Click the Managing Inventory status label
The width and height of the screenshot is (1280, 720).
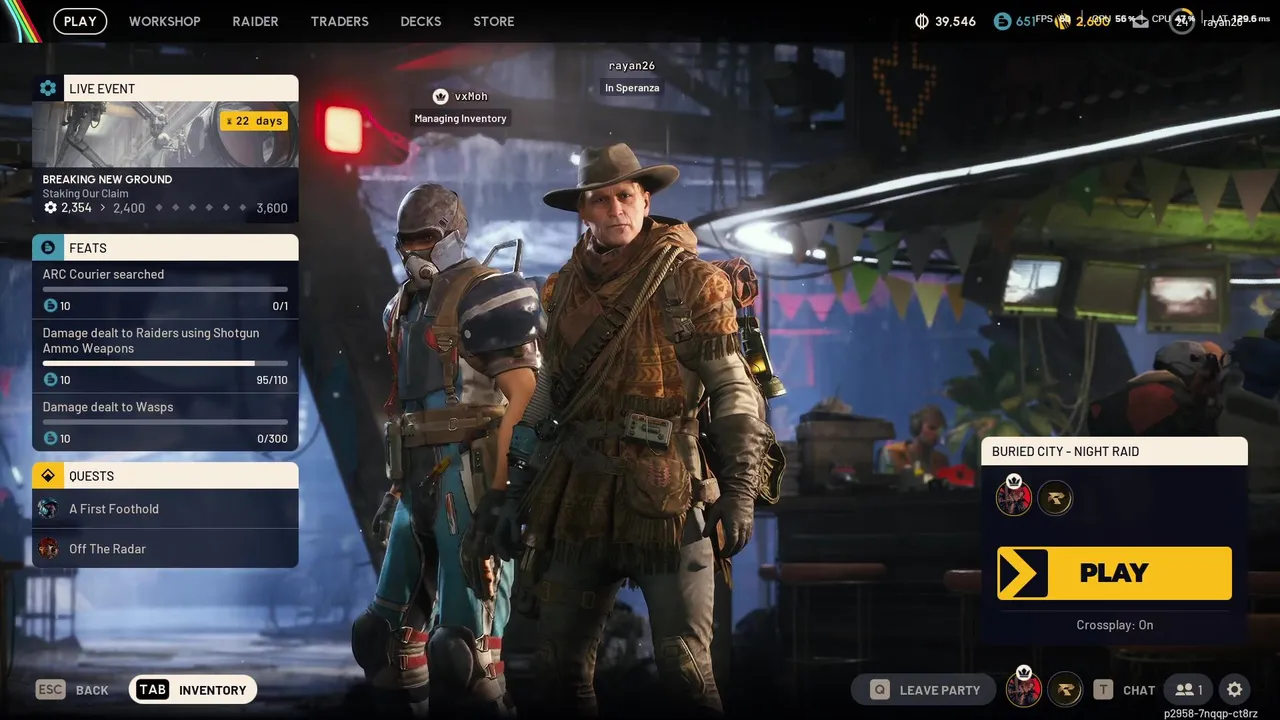coord(461,118)
